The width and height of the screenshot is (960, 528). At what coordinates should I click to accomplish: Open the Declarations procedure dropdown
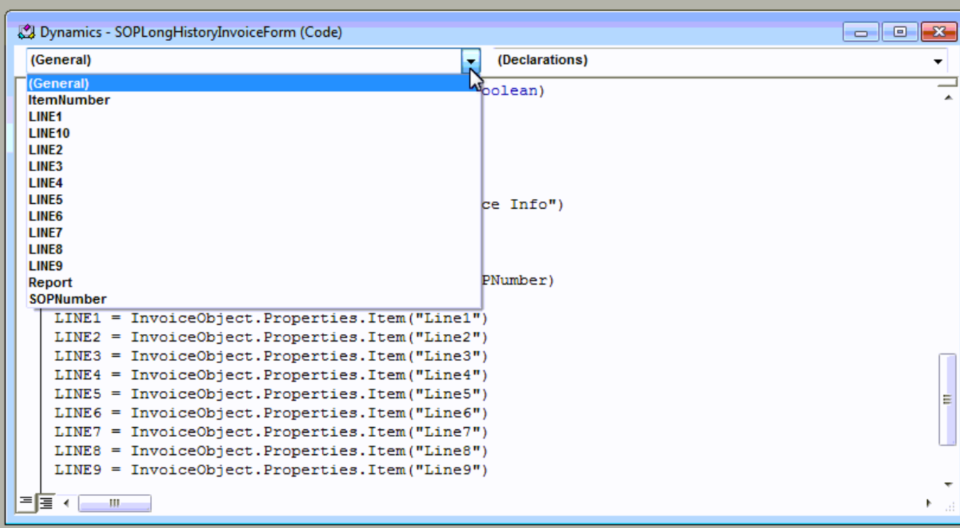937,61
